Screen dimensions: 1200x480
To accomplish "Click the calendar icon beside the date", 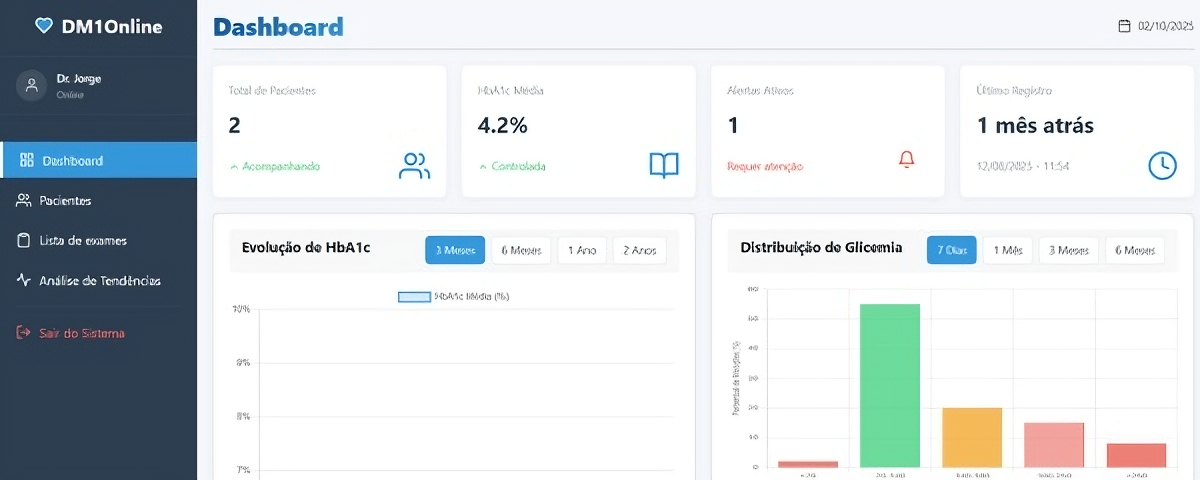I will pos(1124,26).
